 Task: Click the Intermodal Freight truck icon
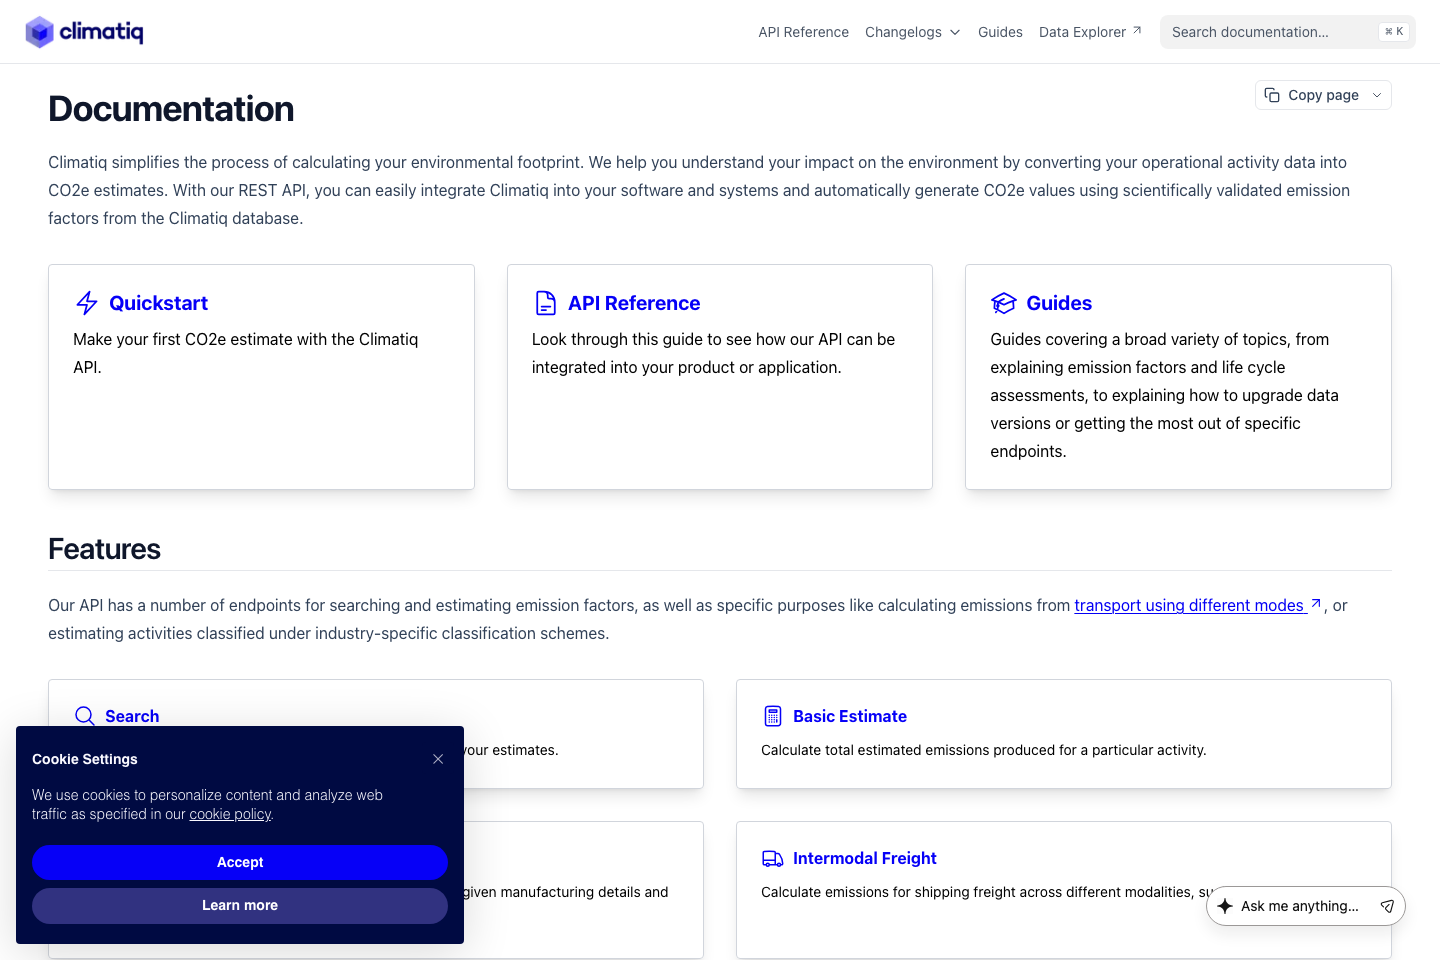click(772, 858)
